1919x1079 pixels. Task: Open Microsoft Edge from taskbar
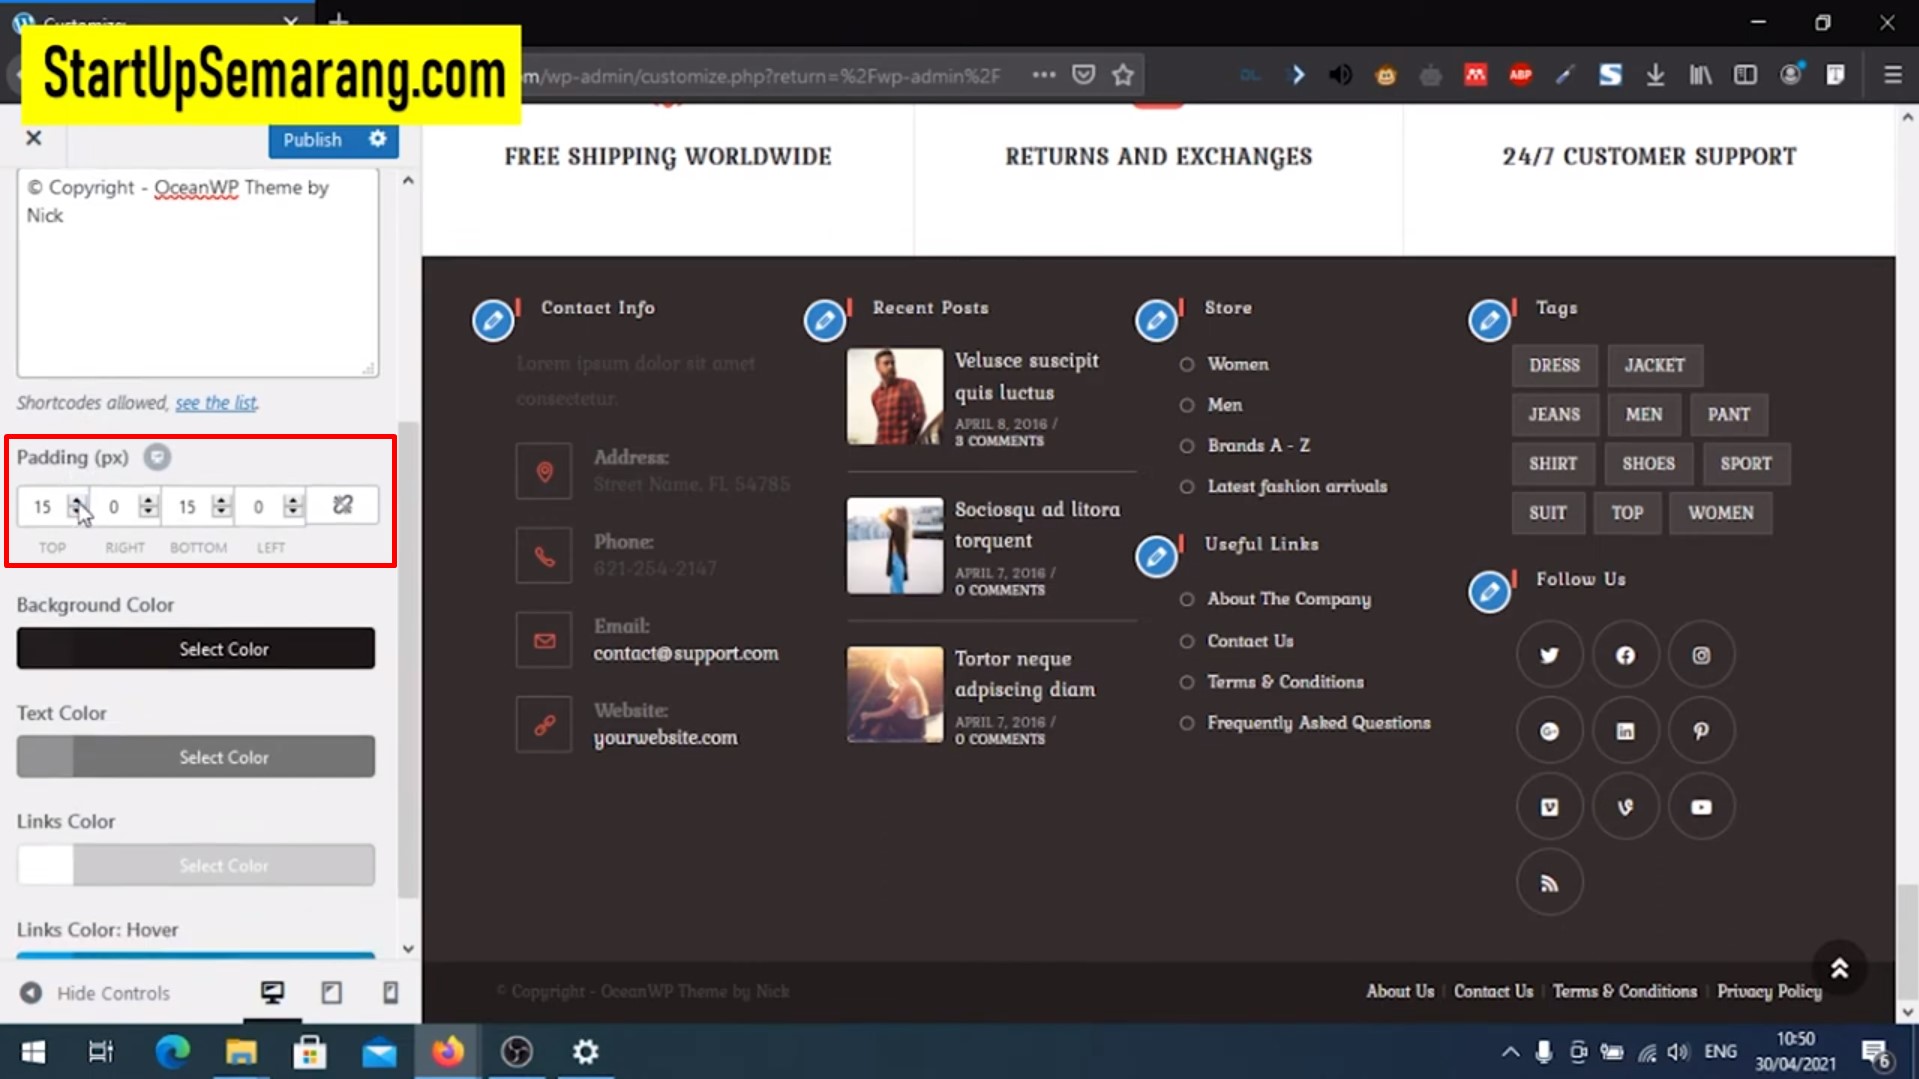pyautogui.click(x=172, y=1052)
